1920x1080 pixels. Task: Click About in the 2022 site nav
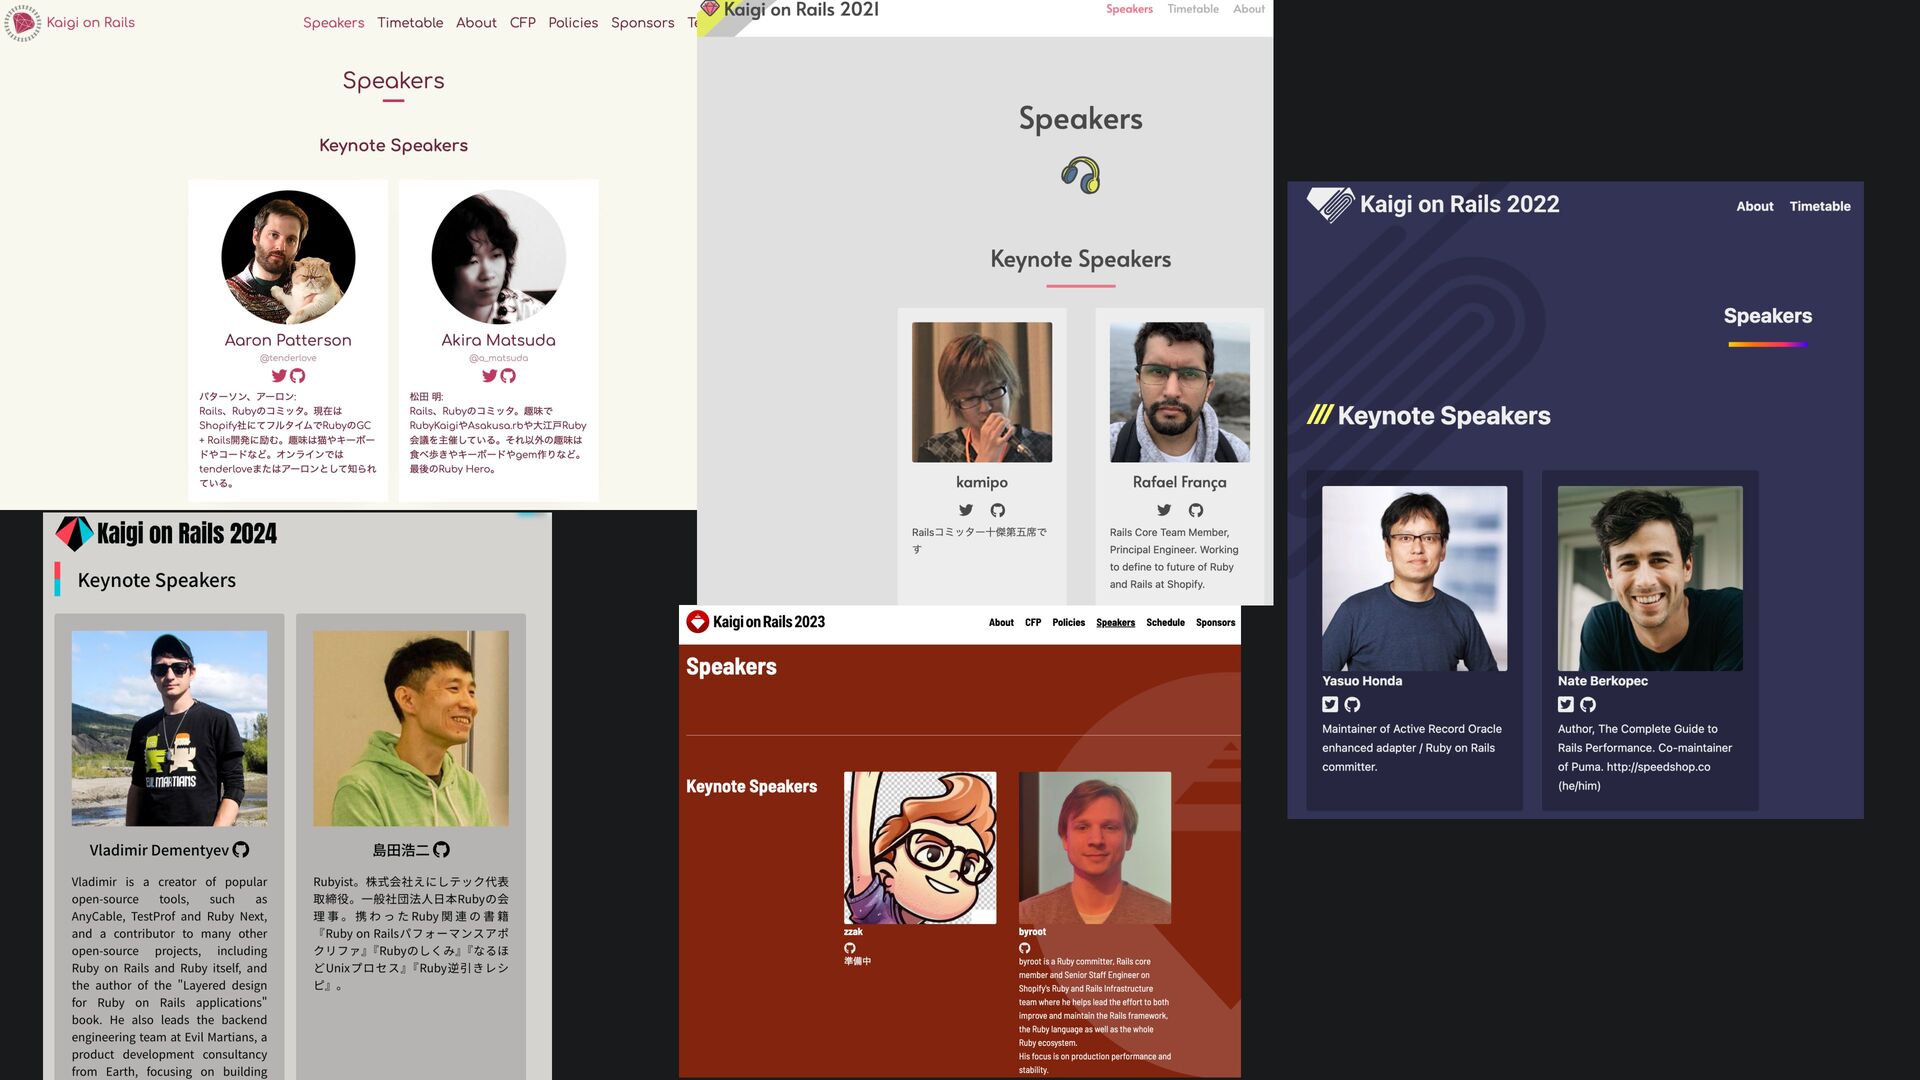(1755, 206)
